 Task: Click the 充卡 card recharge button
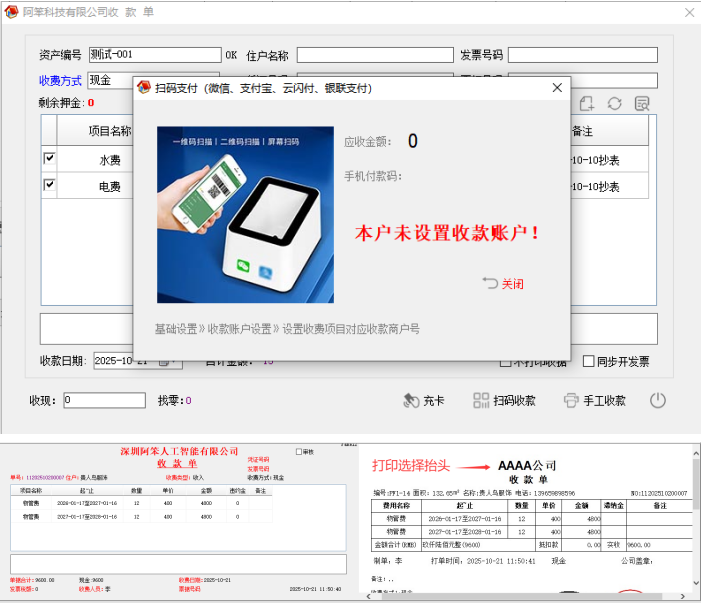point(423,400)
